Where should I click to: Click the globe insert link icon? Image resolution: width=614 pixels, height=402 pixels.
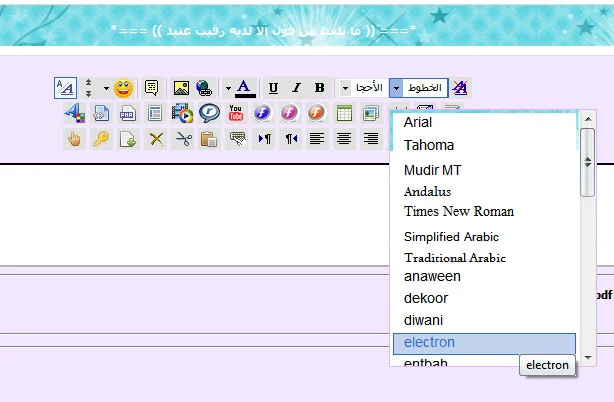(203, 88)
